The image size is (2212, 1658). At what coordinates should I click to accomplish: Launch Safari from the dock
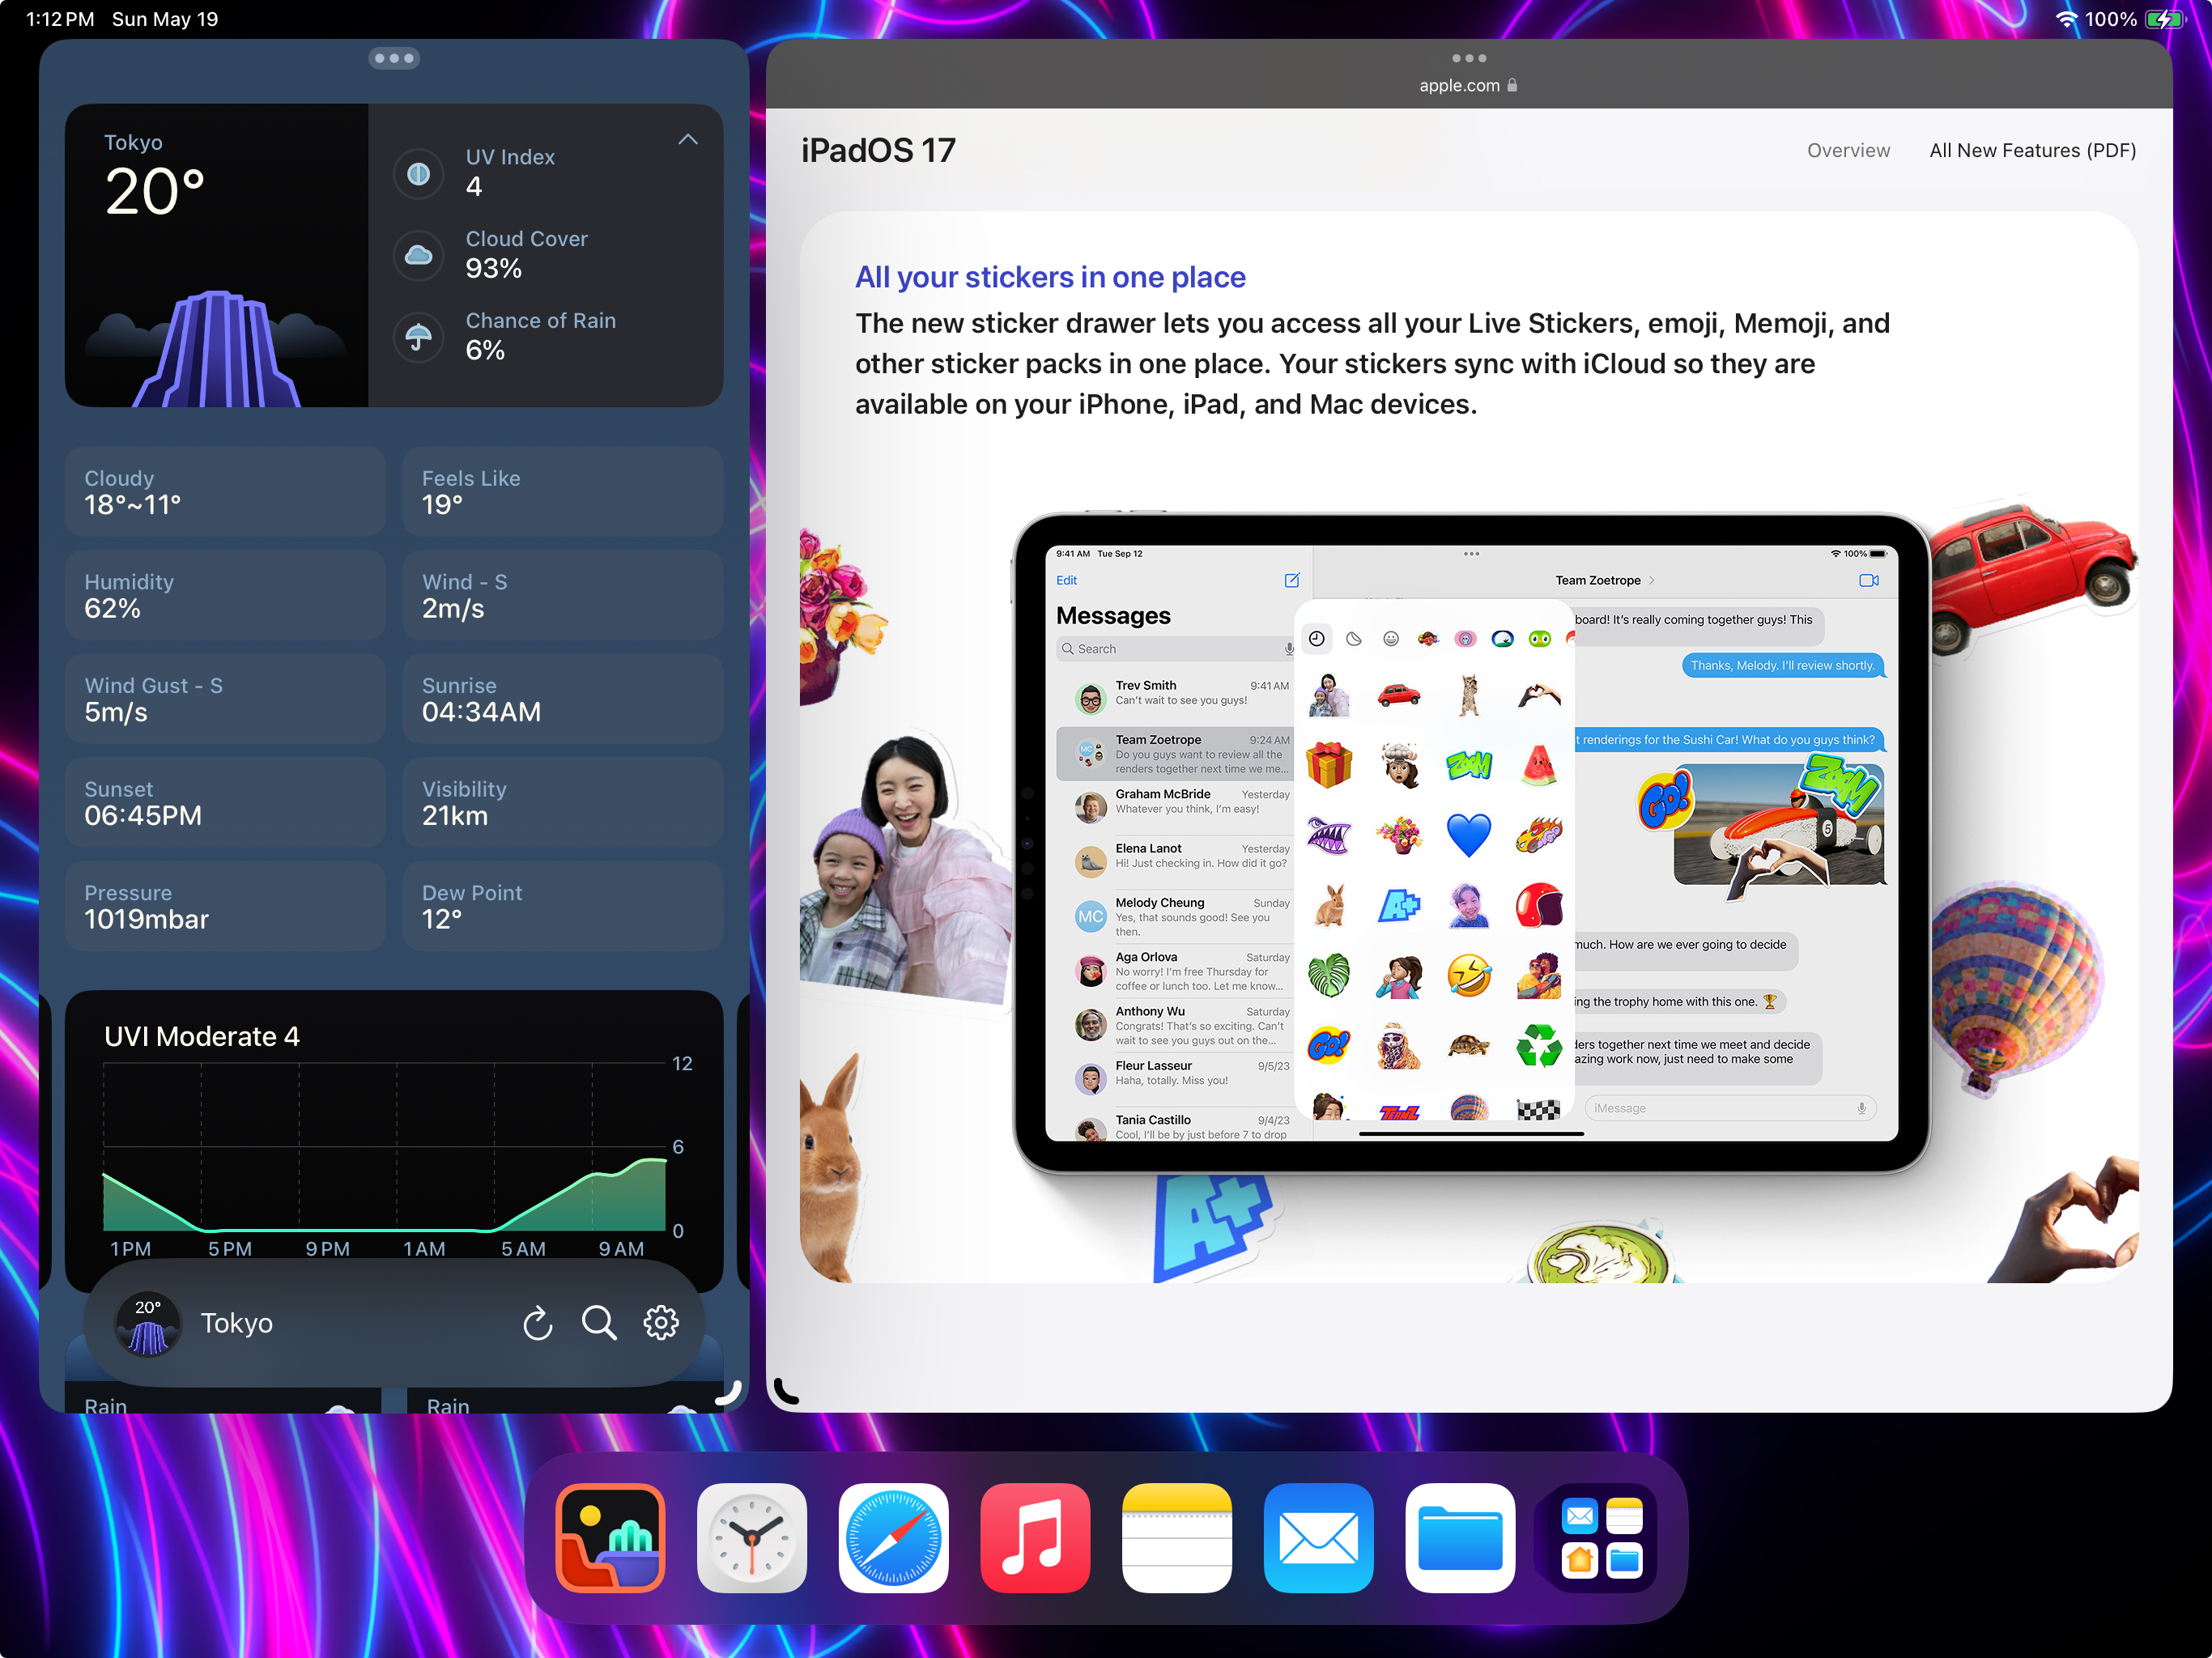click(894, 1537)
